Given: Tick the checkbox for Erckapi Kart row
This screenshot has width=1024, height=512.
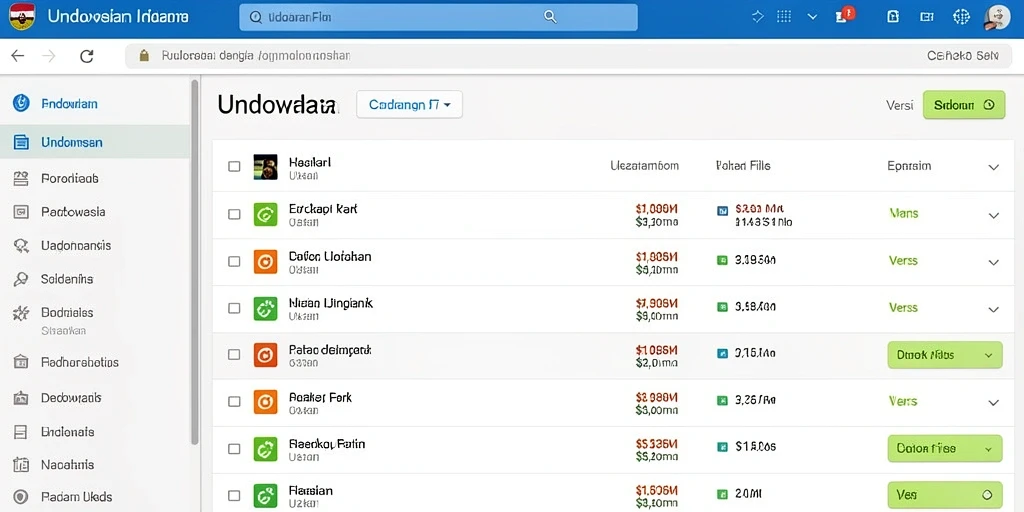Looking at the screenshot, I should point(234,214).
